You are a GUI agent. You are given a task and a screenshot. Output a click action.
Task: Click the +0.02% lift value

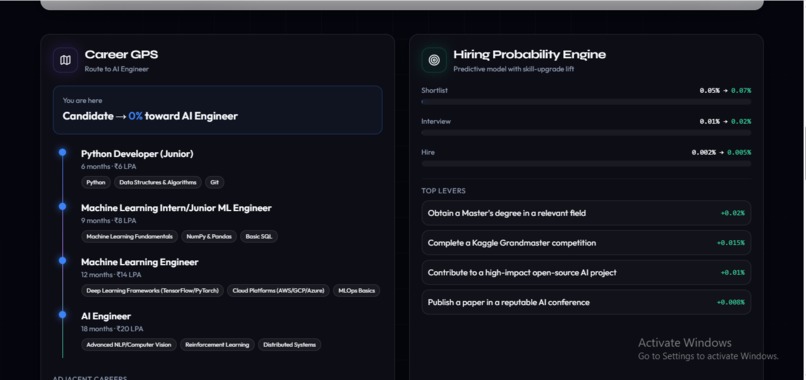732,213
